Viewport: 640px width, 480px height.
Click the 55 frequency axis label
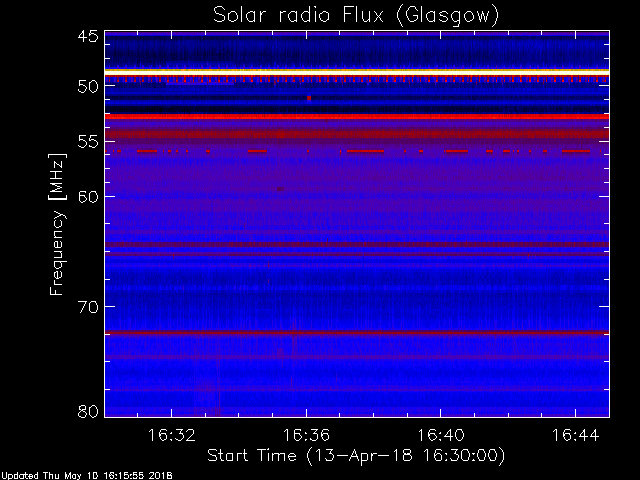click(88, 142)
